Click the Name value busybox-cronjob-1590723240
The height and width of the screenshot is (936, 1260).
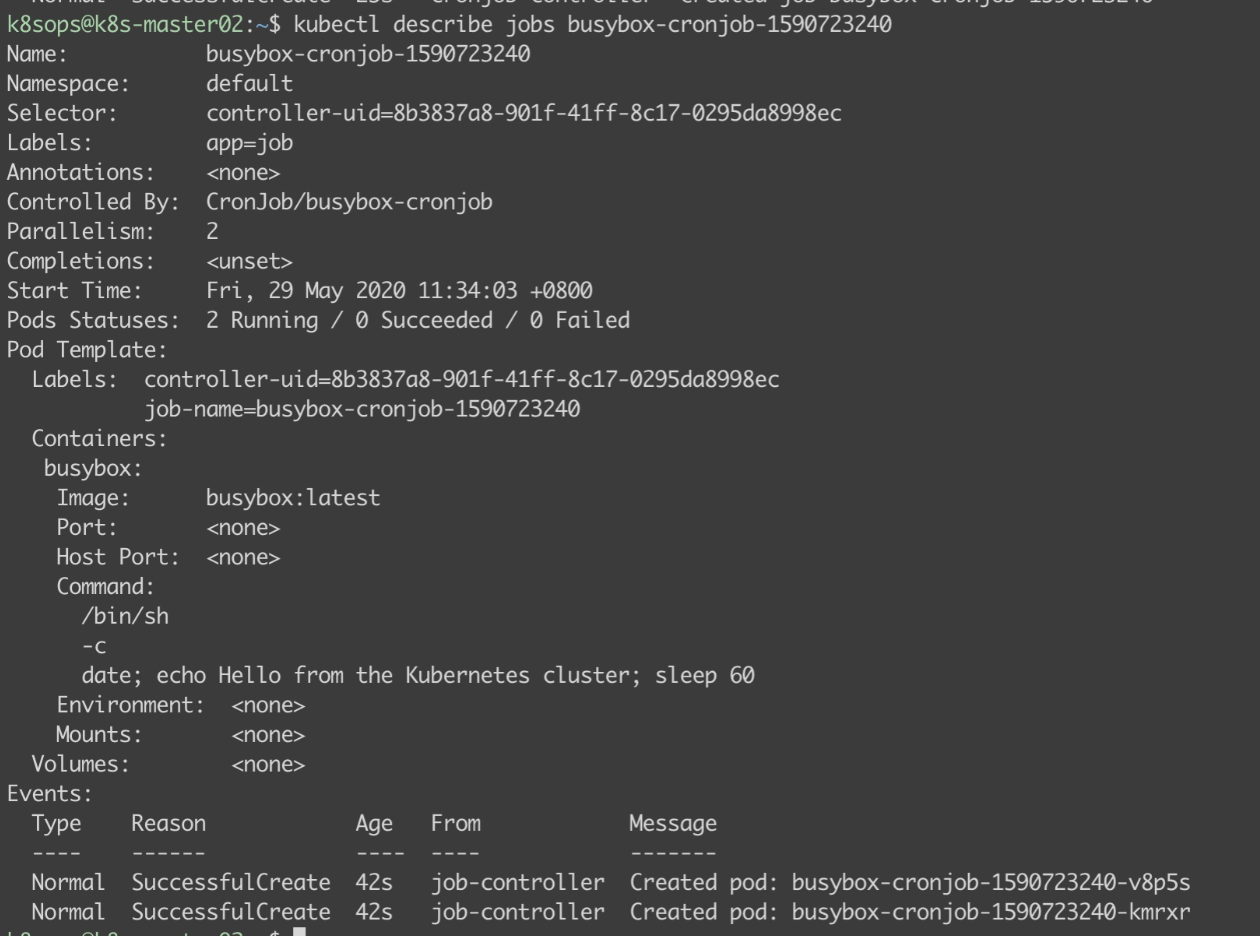(x=368, y=54)
